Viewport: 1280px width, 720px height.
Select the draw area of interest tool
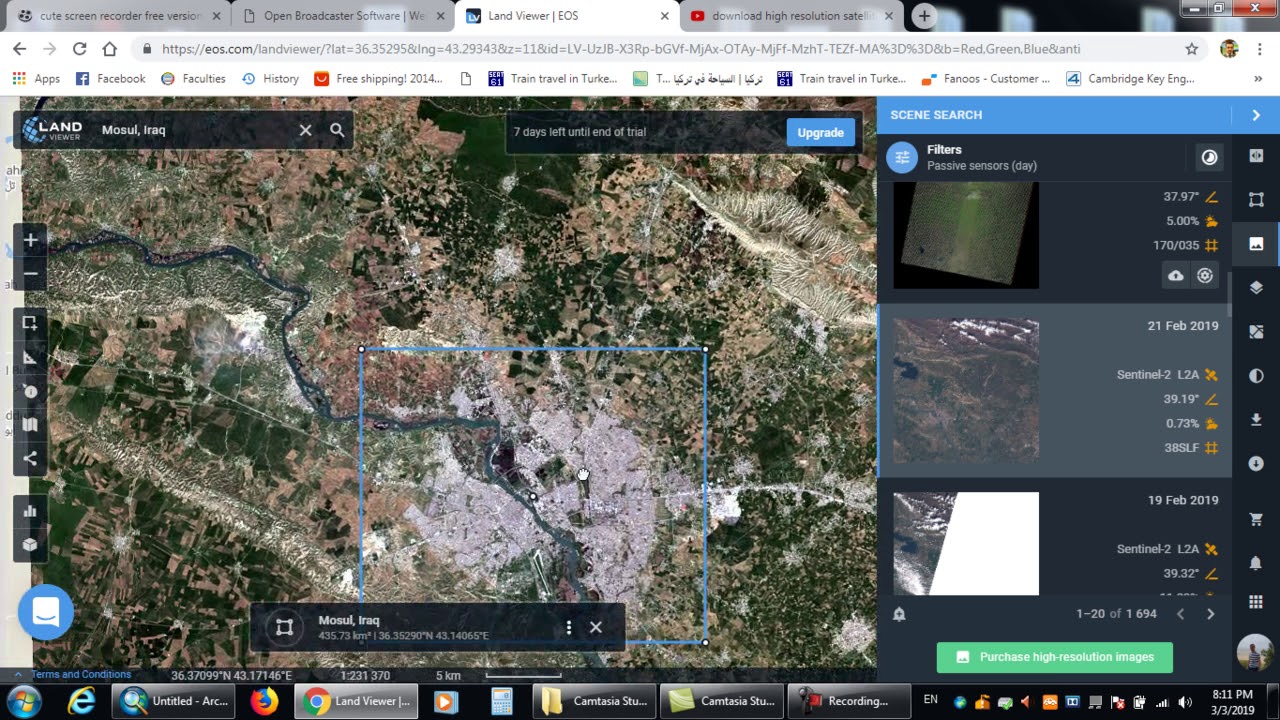30,324
